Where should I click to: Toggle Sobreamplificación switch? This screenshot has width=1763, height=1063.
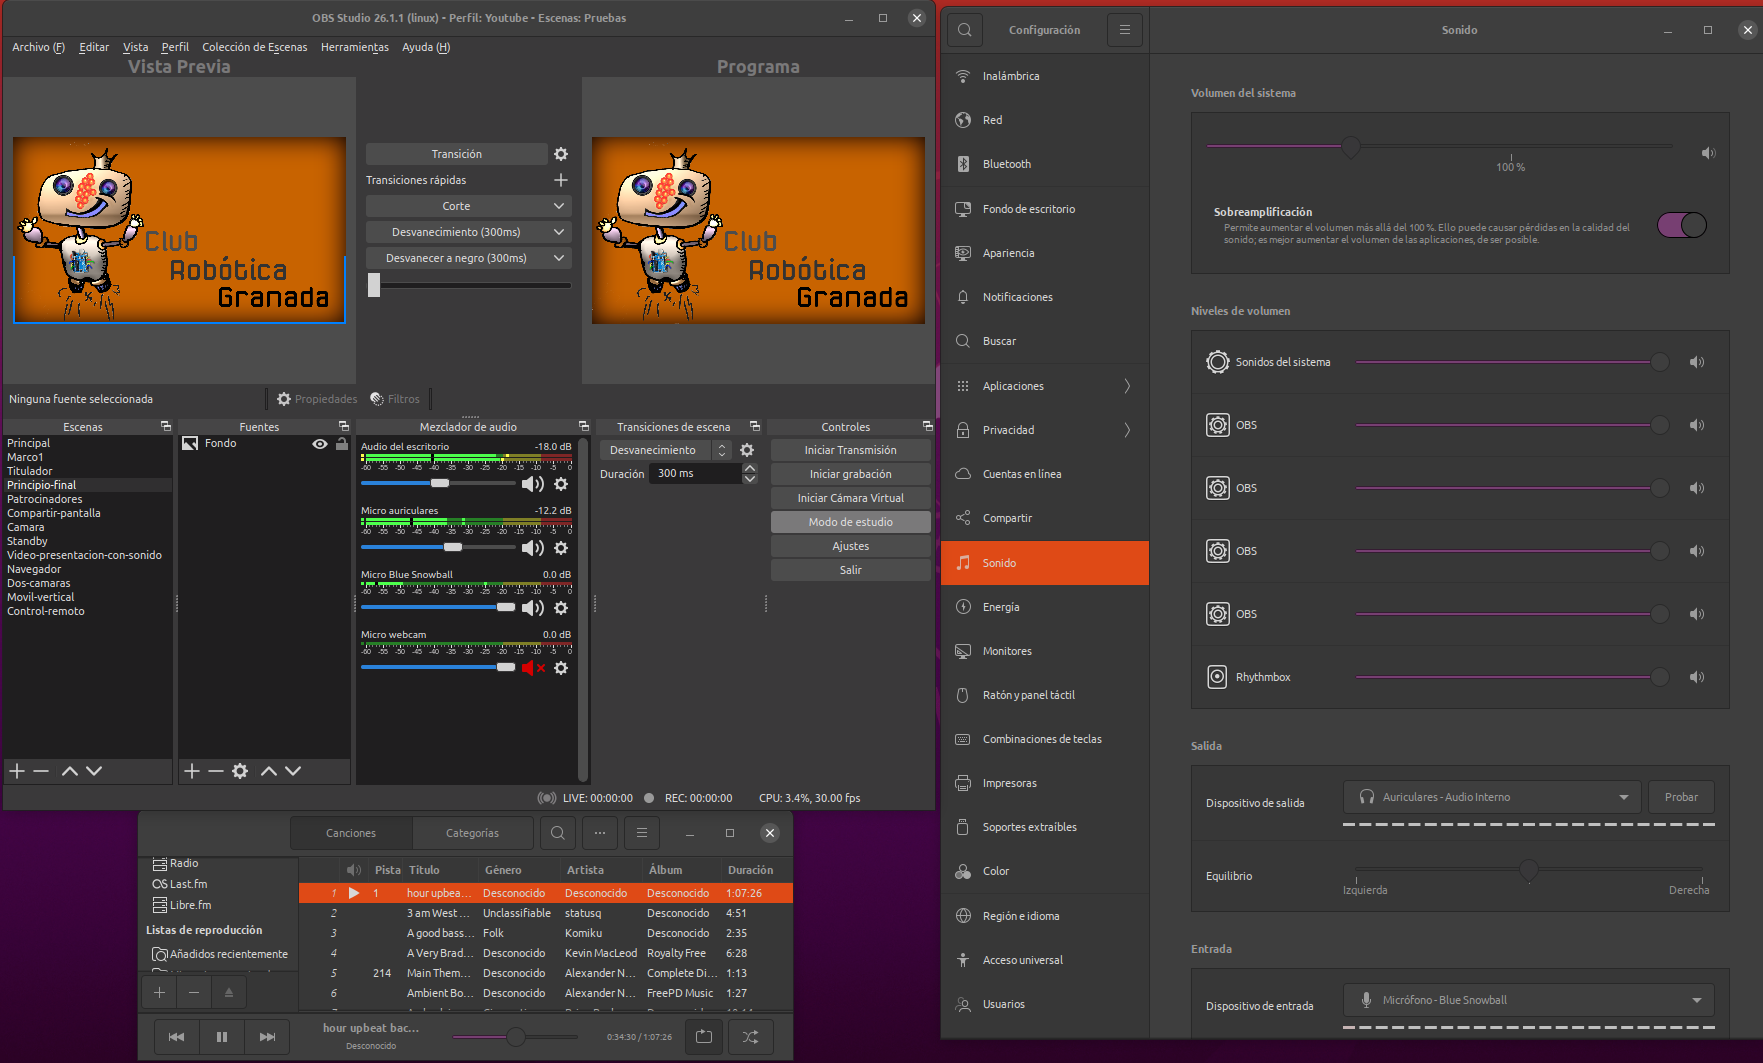click(x=1682, y=225)
